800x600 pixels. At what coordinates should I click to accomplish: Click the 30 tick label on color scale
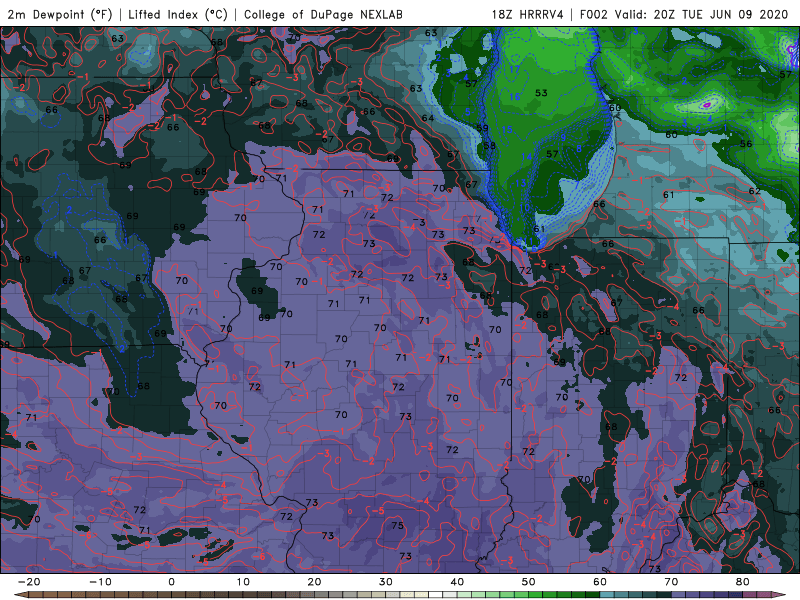[386, 582]
